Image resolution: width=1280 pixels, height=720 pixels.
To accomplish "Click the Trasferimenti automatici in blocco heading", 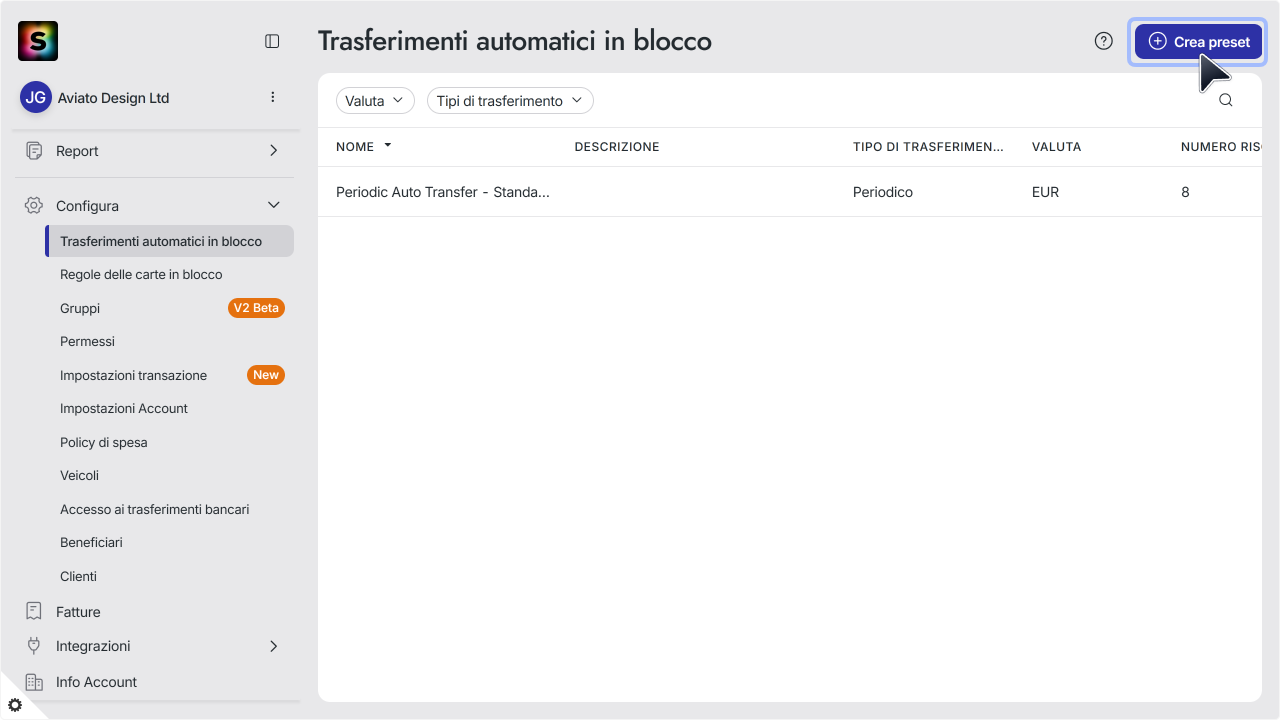I will [x=515, y=41].
